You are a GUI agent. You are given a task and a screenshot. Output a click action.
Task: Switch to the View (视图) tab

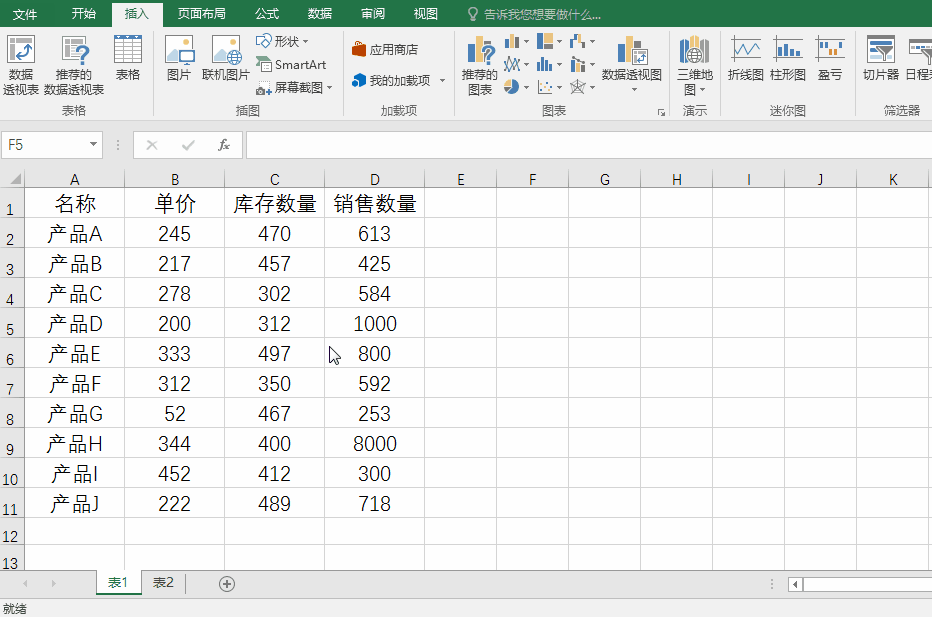point(426,14)
